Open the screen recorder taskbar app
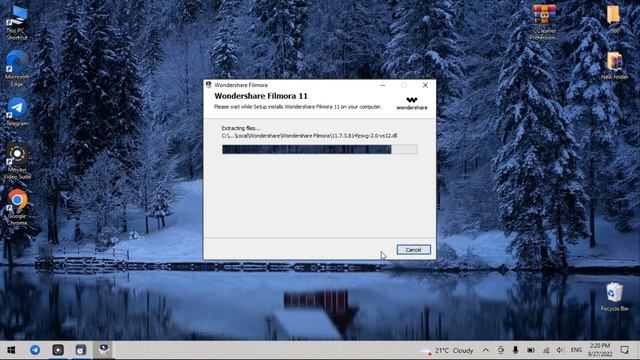Image resolution: width=640 pixels, height=360 pixels. coord(58,350)
